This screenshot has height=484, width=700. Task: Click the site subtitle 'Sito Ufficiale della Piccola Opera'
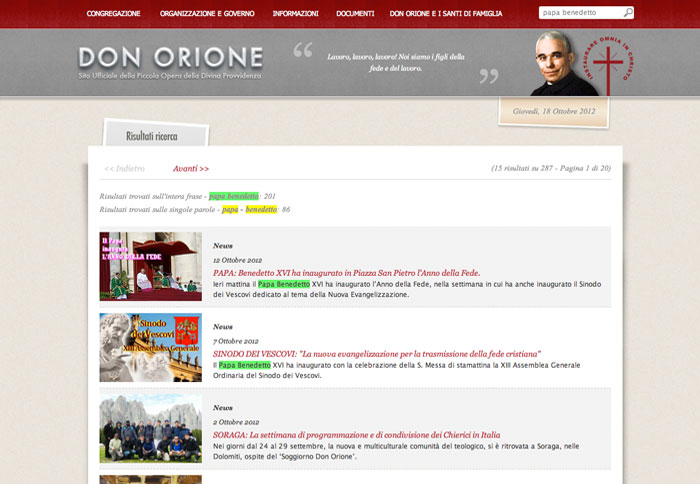[x=170, y=76]
